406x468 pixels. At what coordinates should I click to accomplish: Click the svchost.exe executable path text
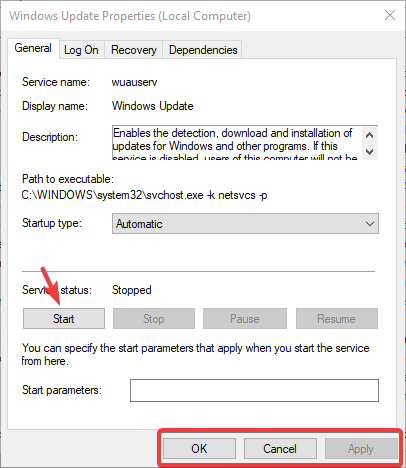pyautogui.click(x=144, y=195)
